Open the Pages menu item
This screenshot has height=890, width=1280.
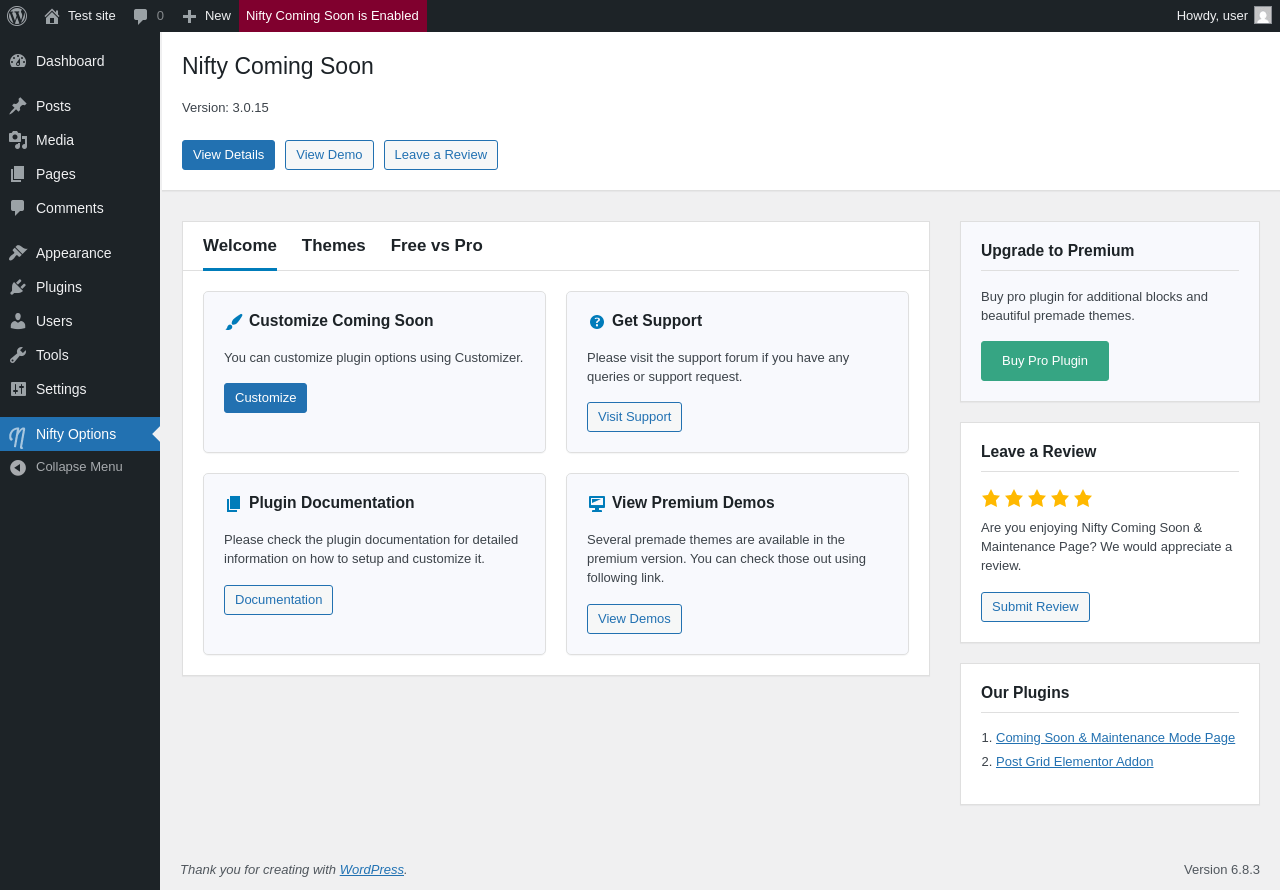tap(80, 174)
